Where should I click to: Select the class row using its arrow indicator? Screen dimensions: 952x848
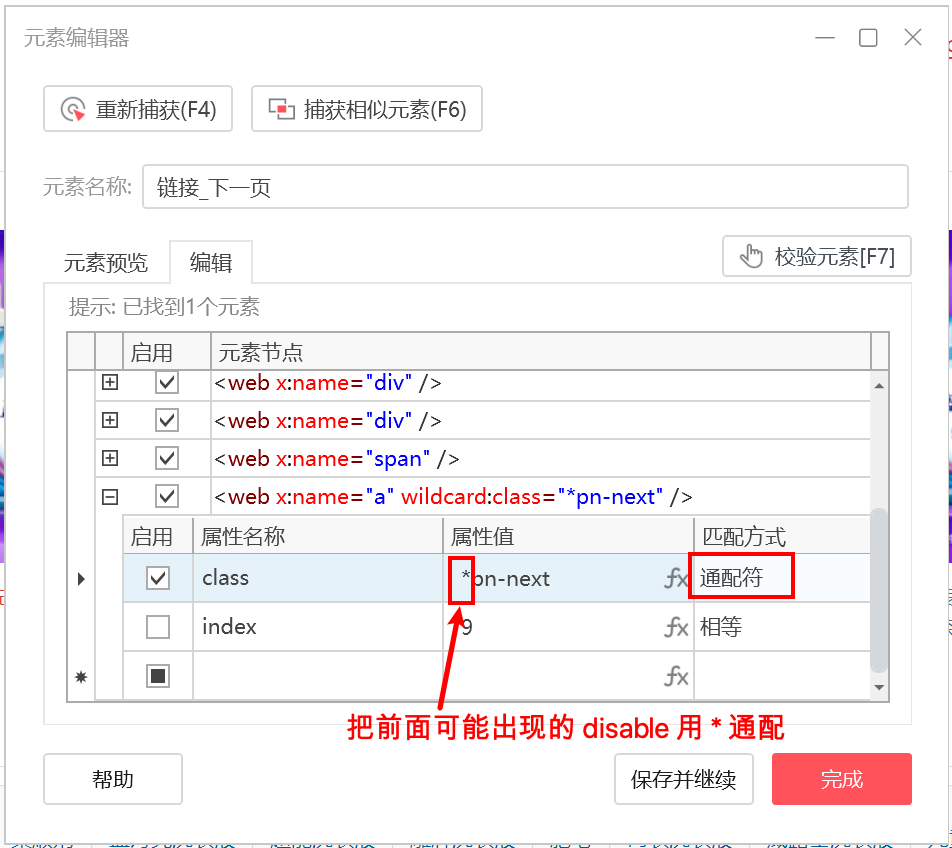pos(81,578)
